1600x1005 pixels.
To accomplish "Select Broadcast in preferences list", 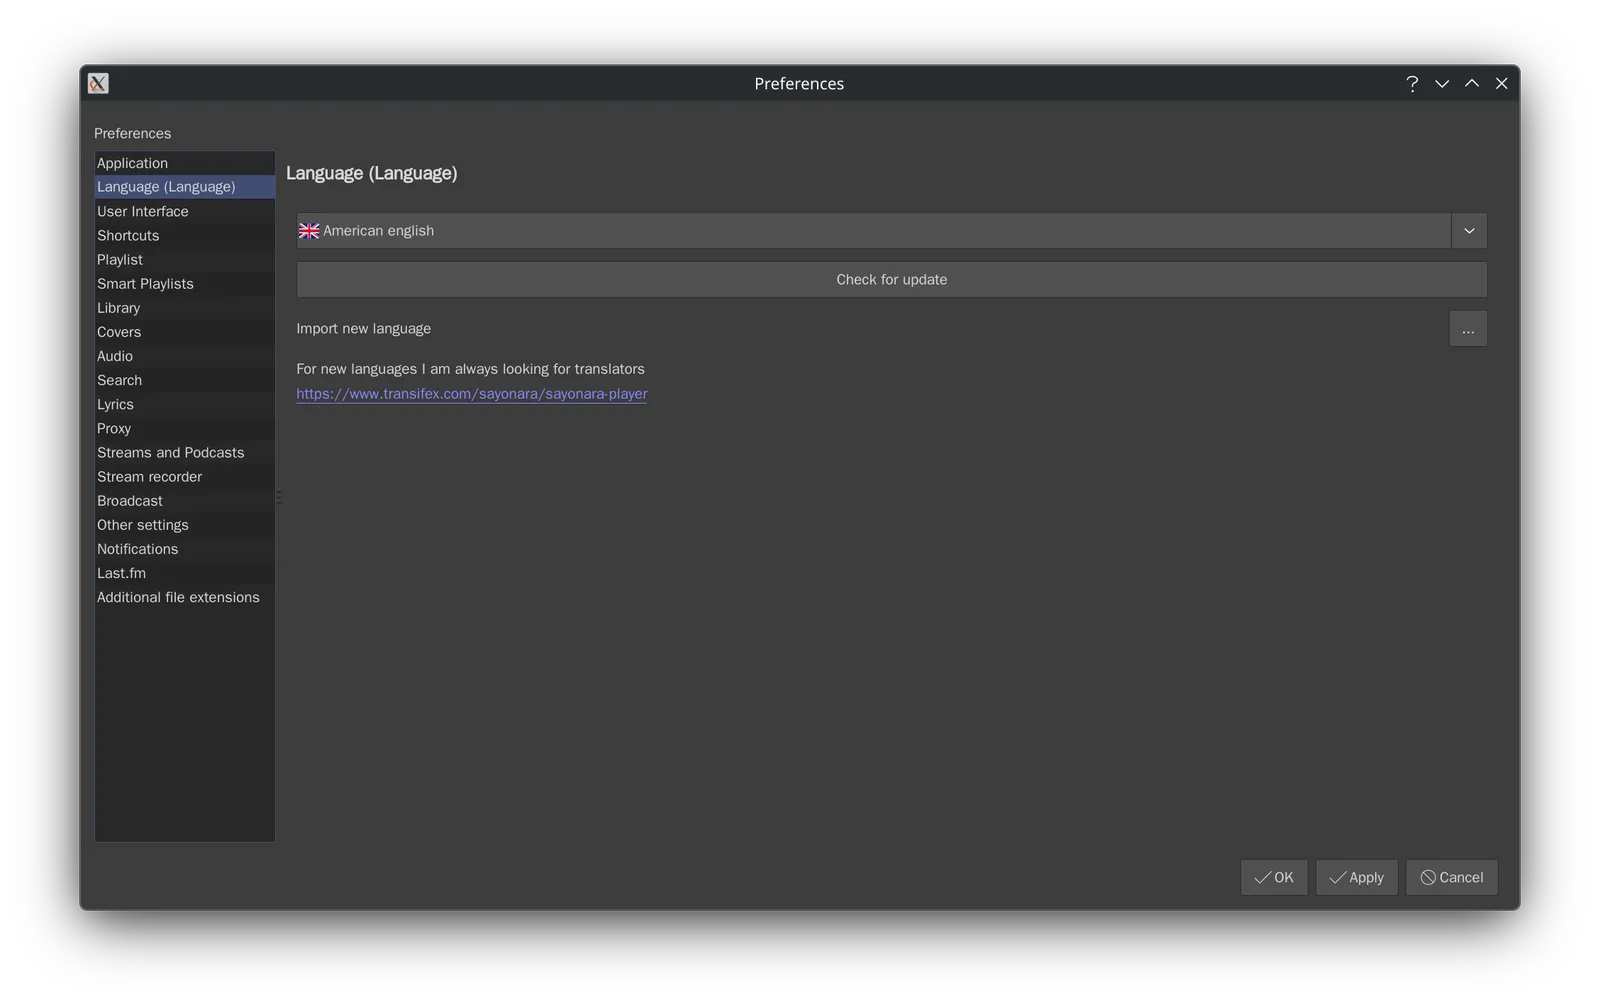I will [185, 501].
